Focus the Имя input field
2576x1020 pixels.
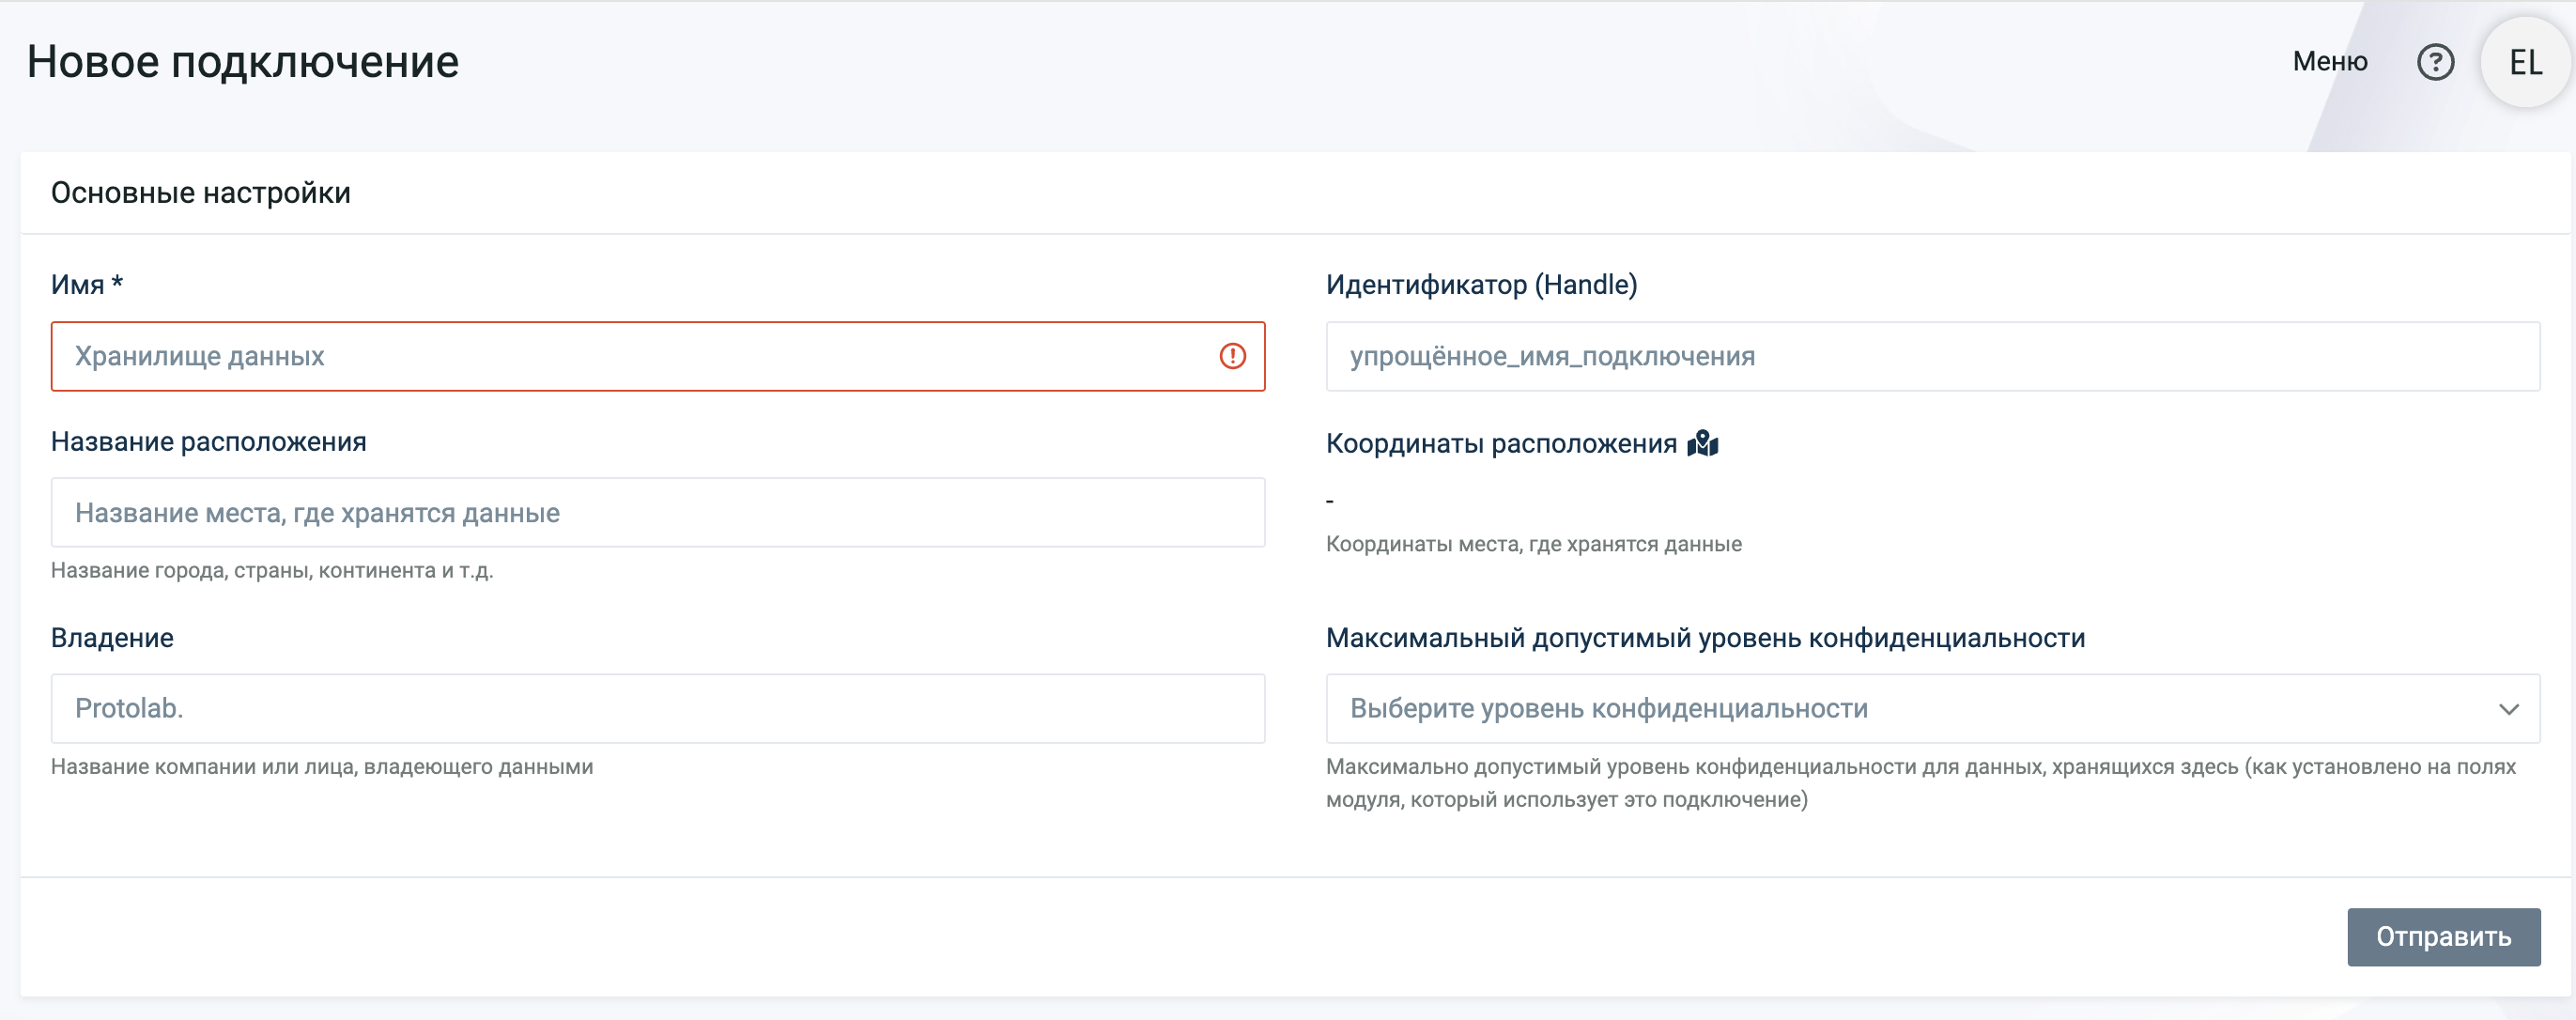630,356
